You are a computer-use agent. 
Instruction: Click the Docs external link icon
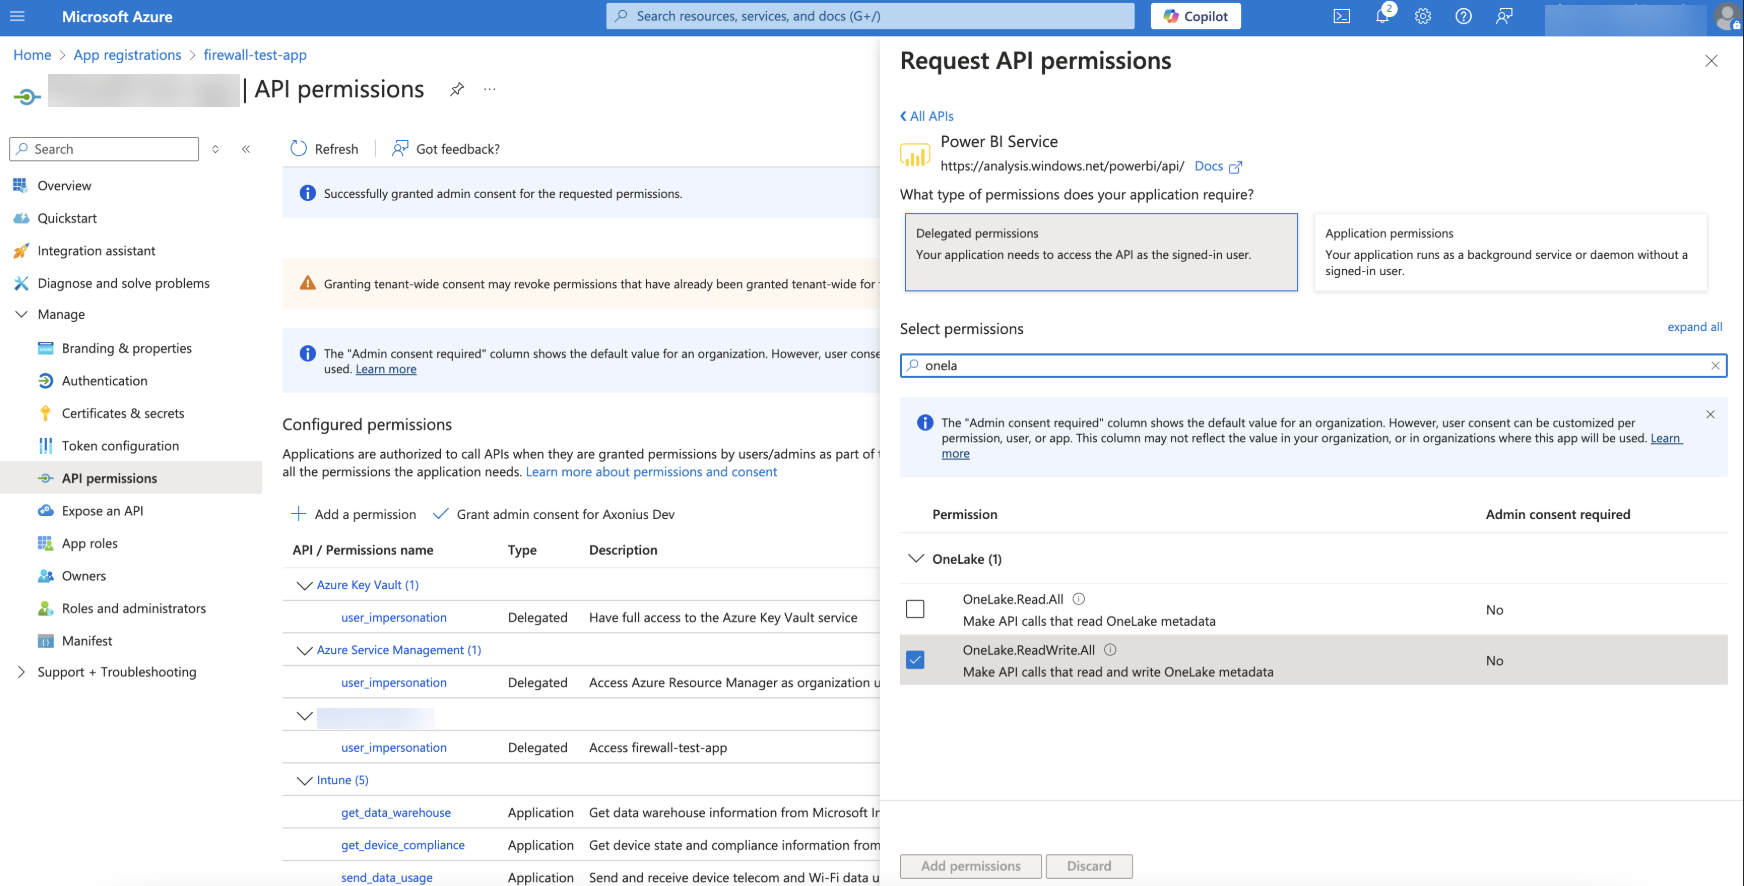coord(1235,167)
